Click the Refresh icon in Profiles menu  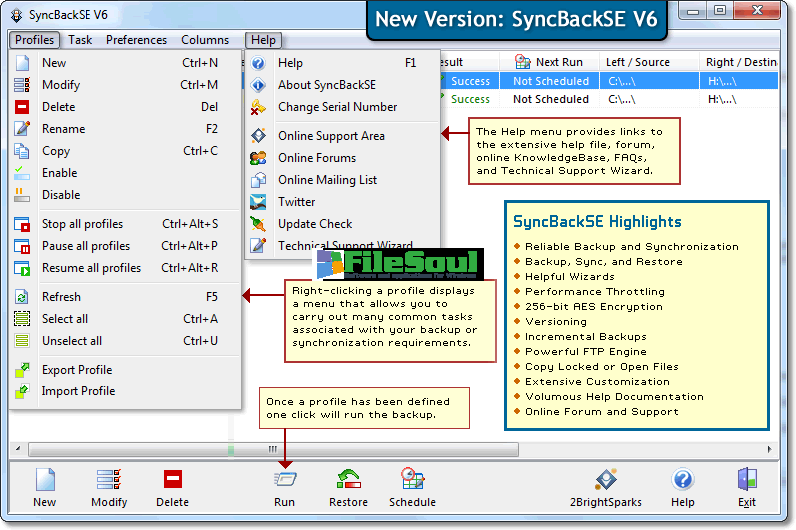pyautogui.click(x=22, y=297)
